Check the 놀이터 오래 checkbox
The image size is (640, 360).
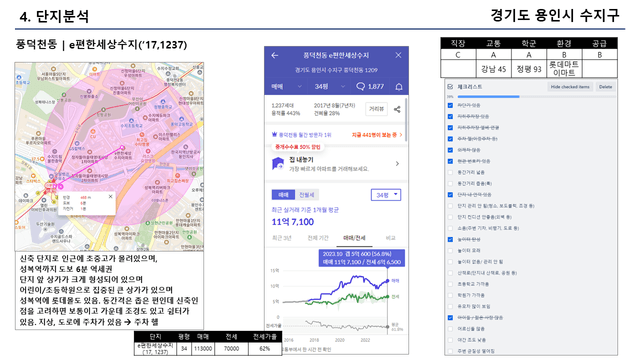[x=450, y=251]
